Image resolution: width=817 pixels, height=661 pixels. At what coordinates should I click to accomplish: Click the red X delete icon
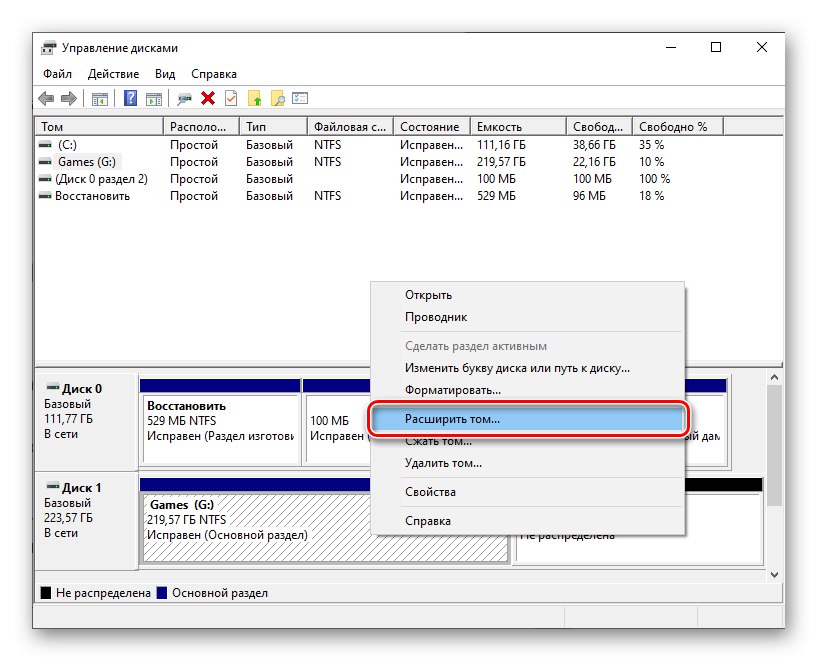tap(208, 98)
